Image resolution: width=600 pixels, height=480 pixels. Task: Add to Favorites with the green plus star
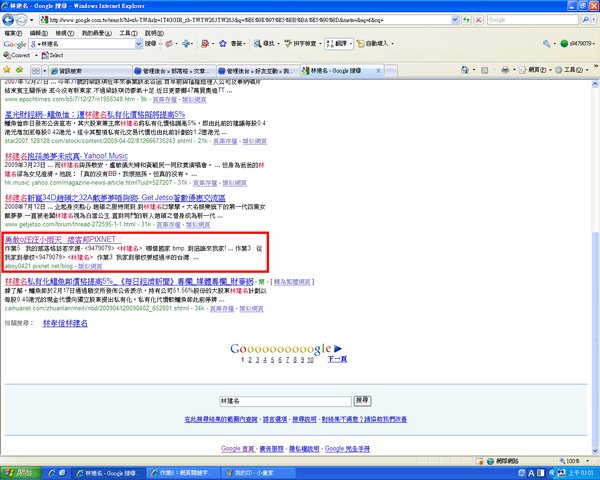pyautogui.click(x=19, y=70)
